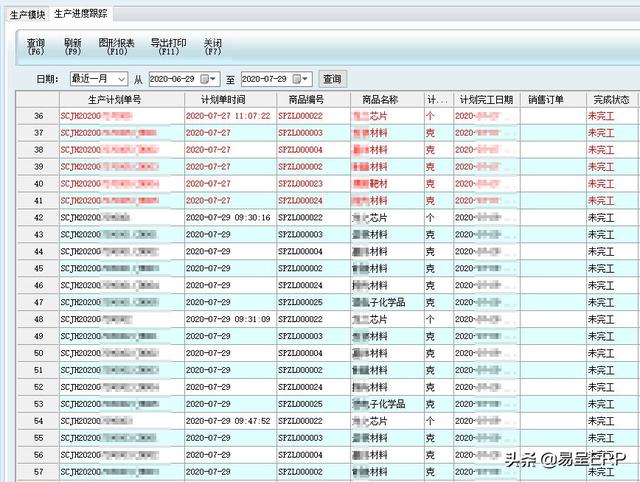
Task: Click the 计划单时间 column header
Action: coord(222,100)
